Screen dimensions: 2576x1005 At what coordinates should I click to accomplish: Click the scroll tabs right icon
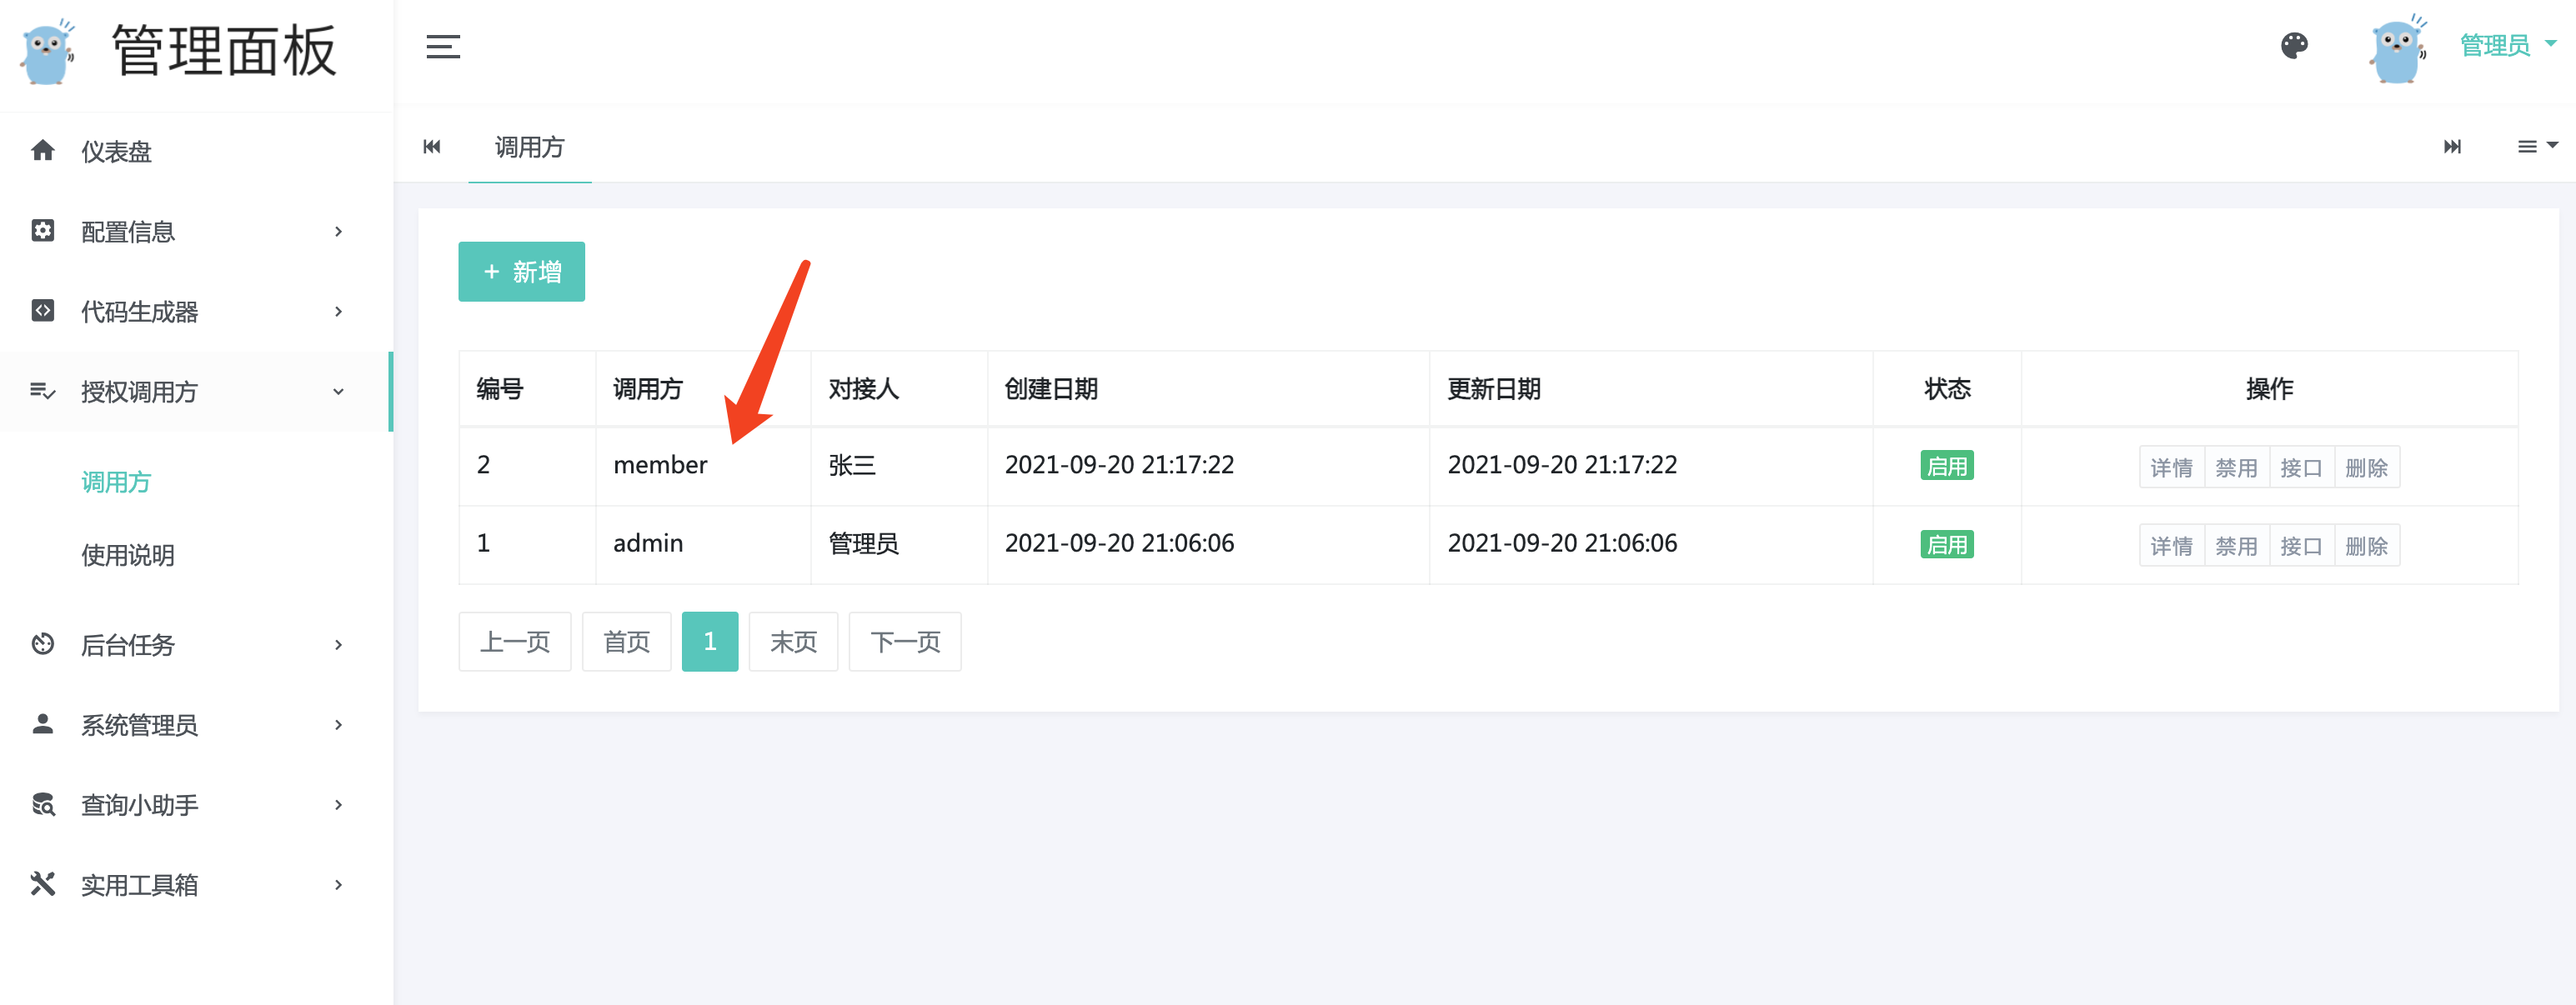(2452, 147)
